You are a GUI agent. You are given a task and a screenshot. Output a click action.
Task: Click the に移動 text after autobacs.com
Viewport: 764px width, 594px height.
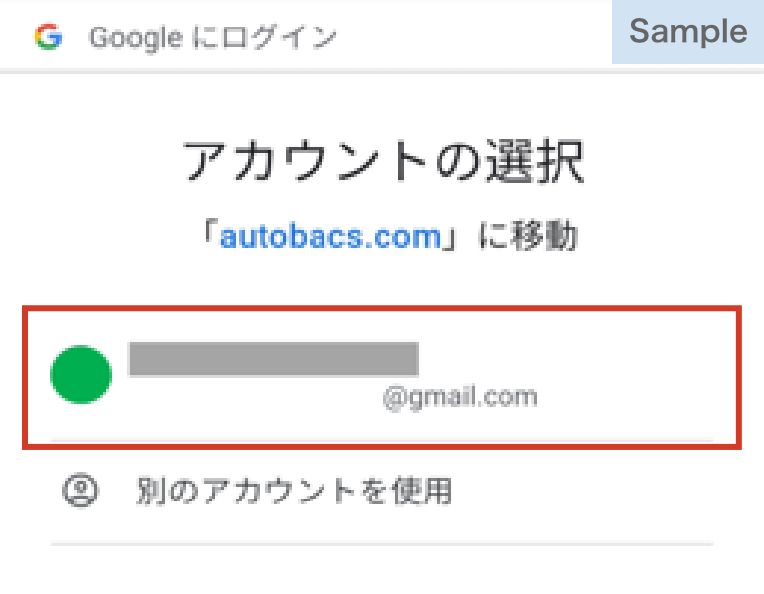[525, 237]
